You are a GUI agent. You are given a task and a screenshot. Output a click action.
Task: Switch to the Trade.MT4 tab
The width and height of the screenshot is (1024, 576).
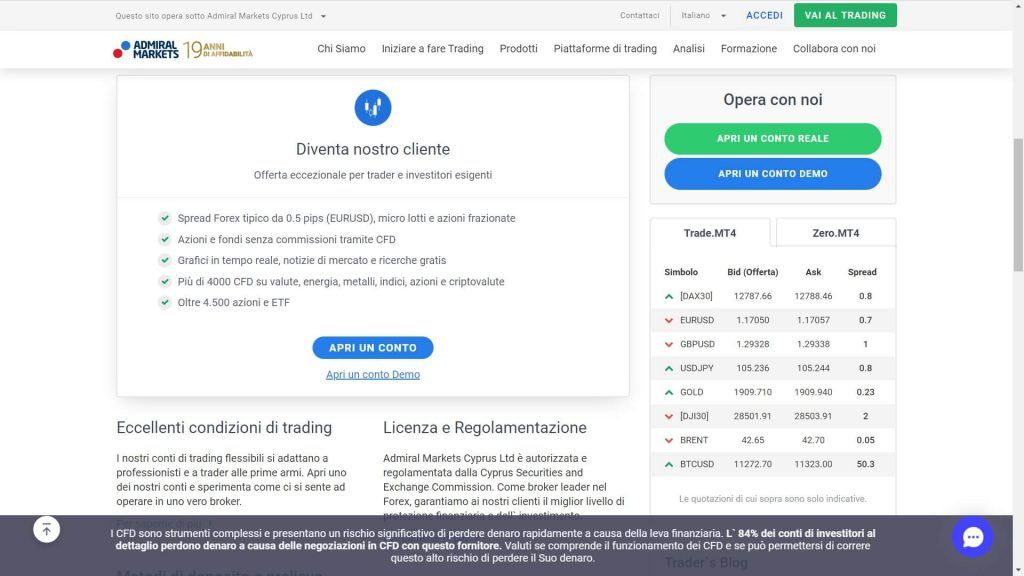tap(710, 233)
